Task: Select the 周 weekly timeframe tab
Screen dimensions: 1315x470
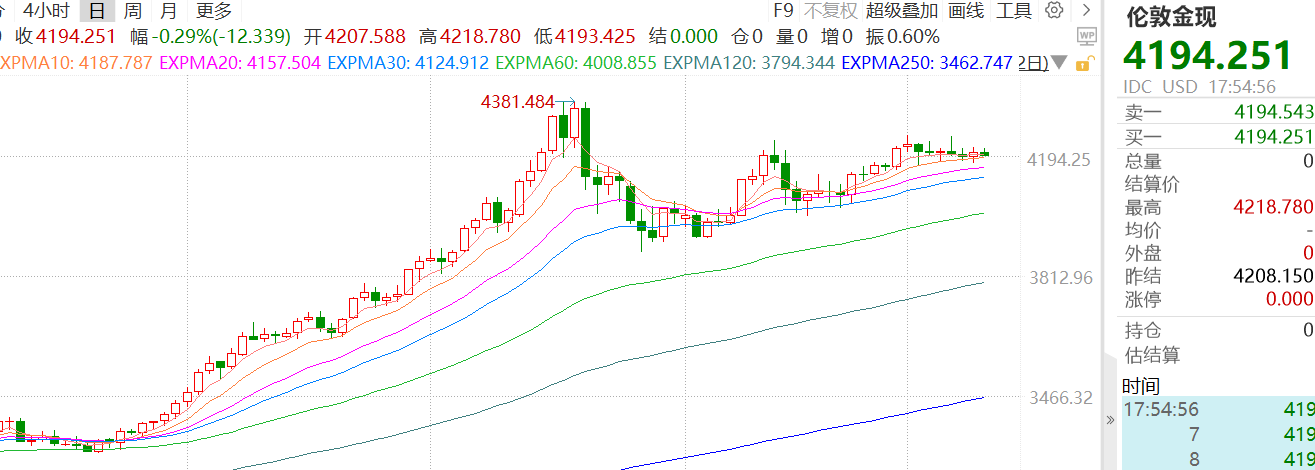Action: click(132, 11)
